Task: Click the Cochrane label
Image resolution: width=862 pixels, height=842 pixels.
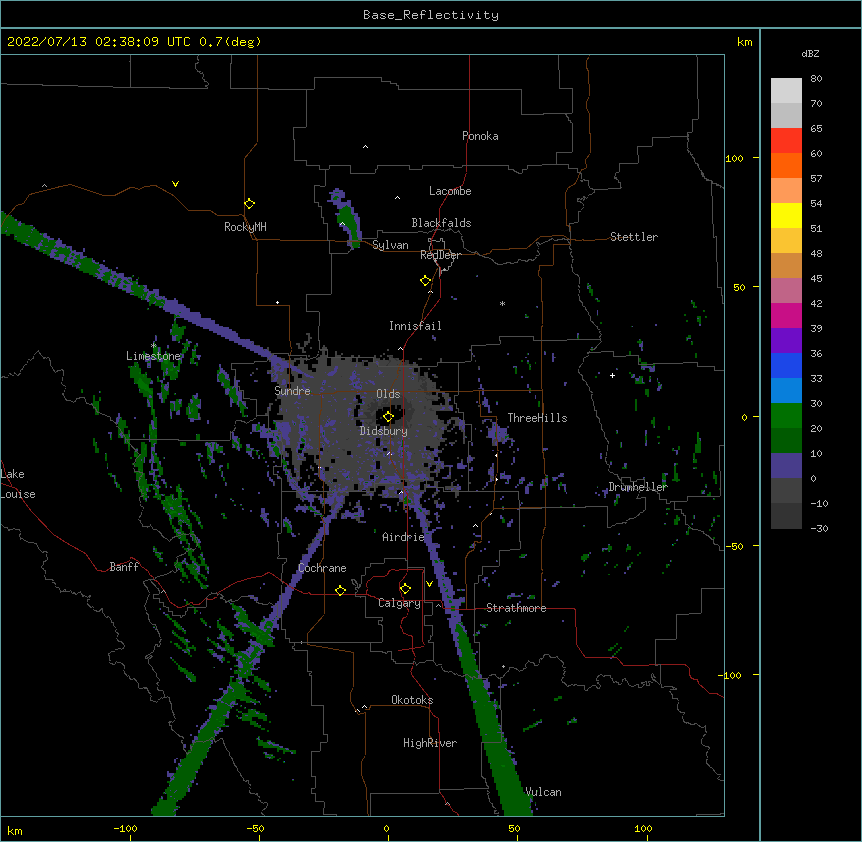Action: point(322,568)
